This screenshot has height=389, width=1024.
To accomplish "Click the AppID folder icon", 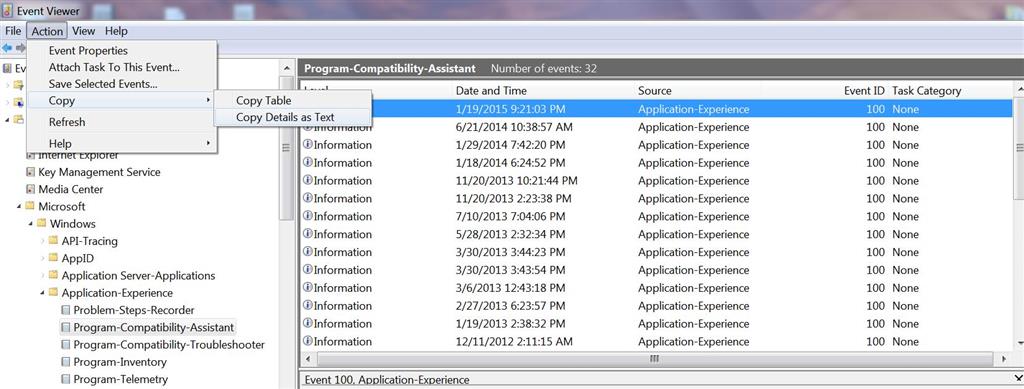I will [54, 258].
